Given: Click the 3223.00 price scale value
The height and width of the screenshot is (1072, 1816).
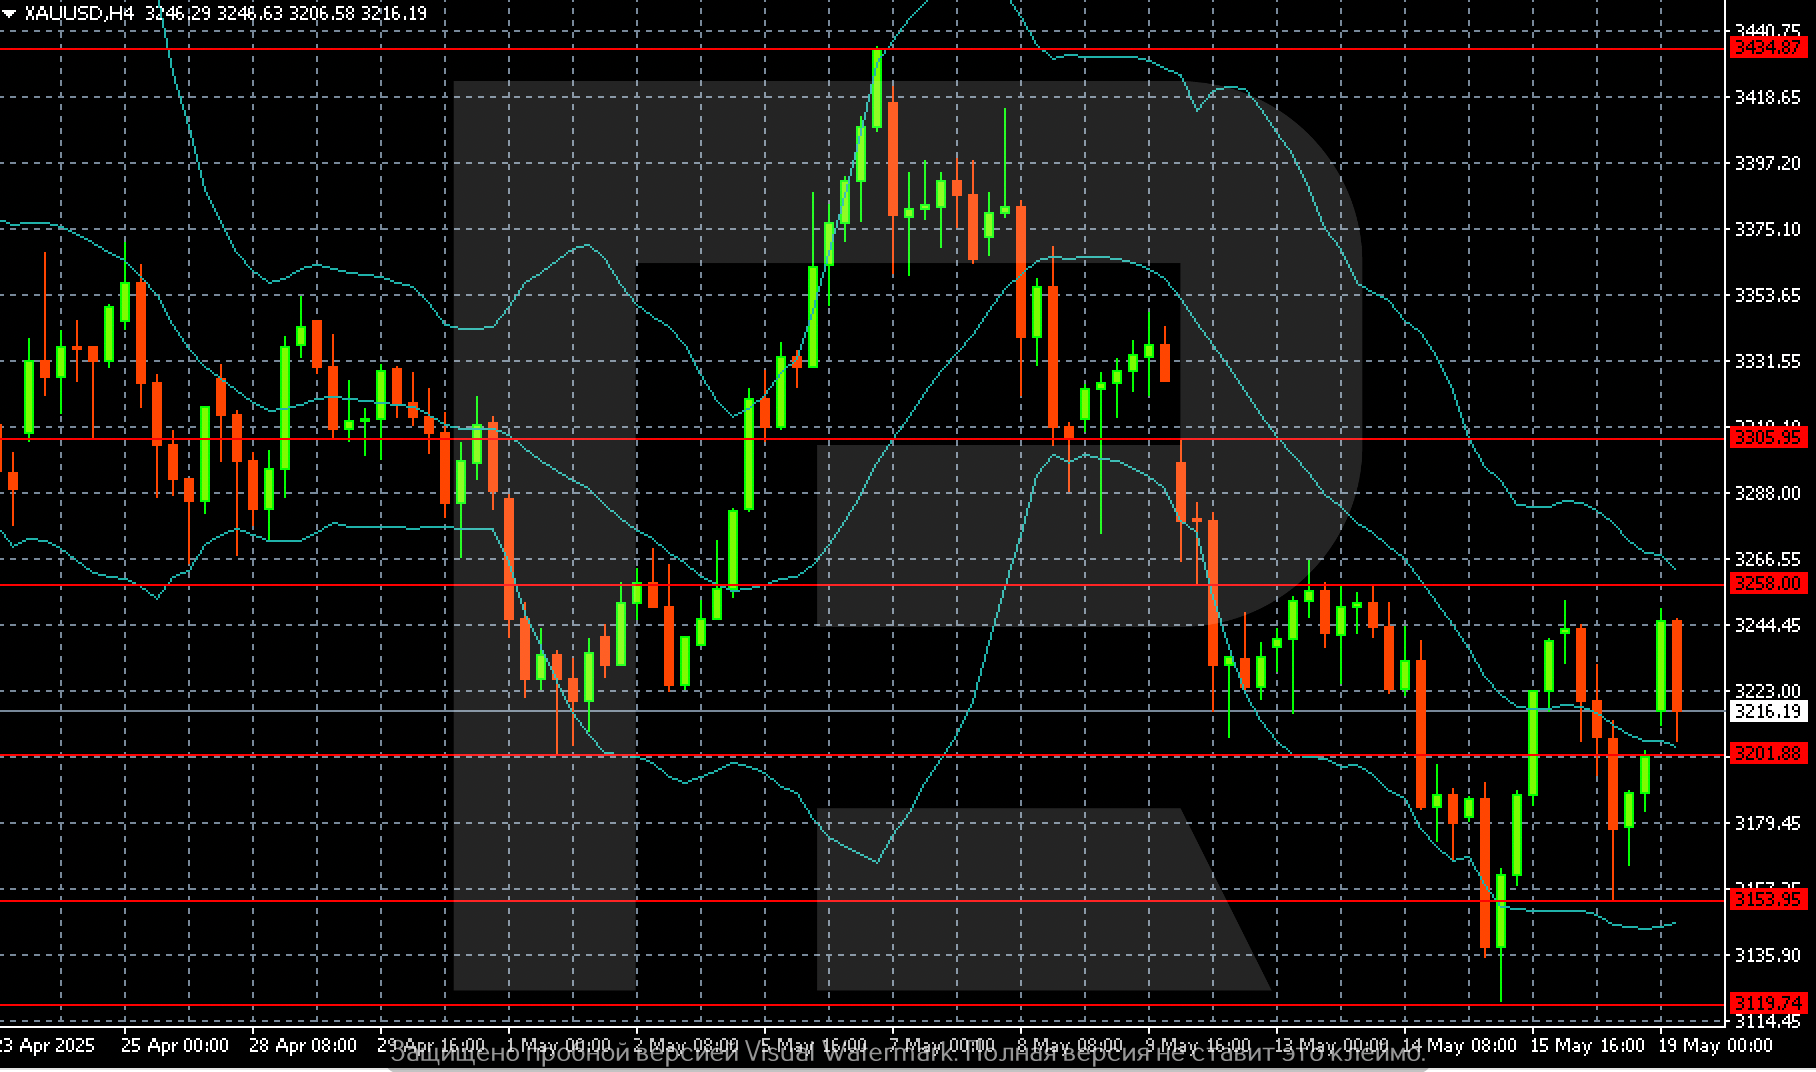Looking at the screenshot, I should pyautogui.click(x=1768, y=691).
